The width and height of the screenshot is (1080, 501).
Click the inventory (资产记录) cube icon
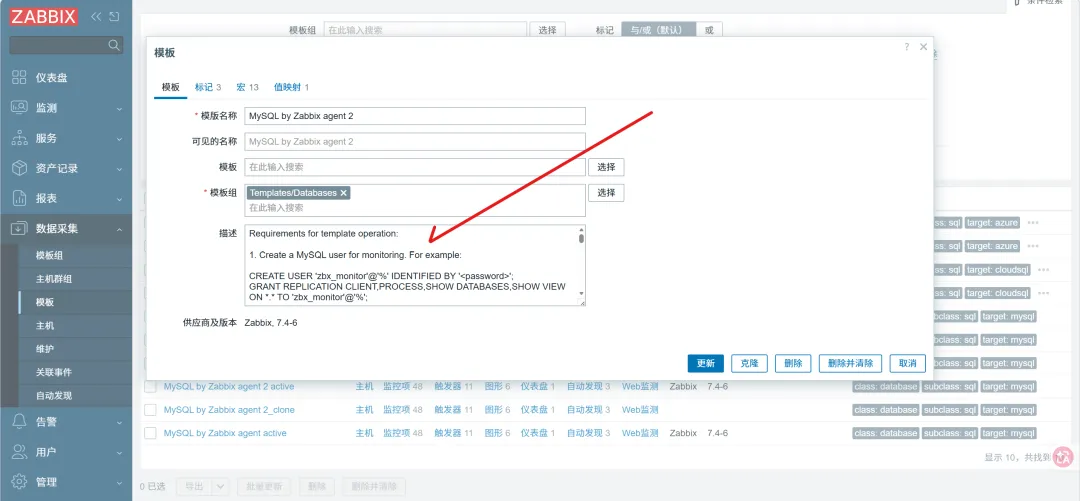[x=19, y=168]
